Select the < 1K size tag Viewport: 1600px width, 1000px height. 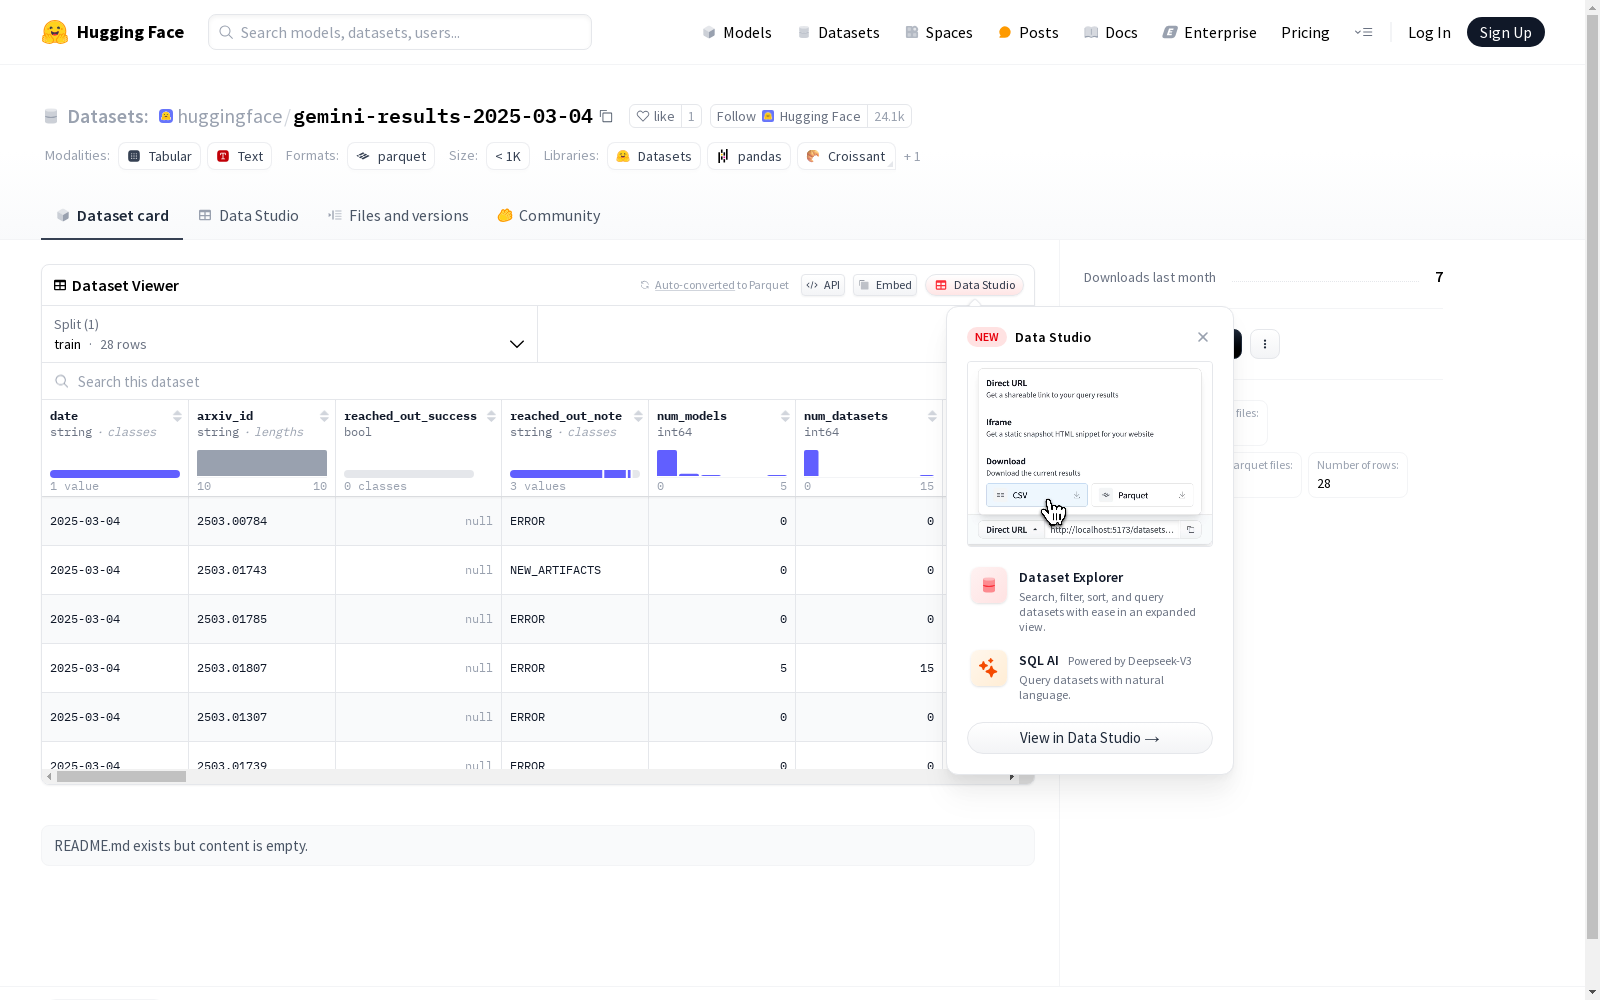pos(508,156)
